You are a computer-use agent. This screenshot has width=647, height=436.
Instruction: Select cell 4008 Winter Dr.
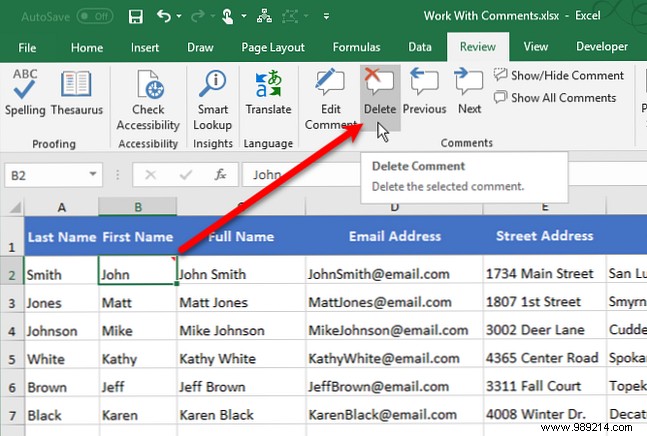pos(544,410)
